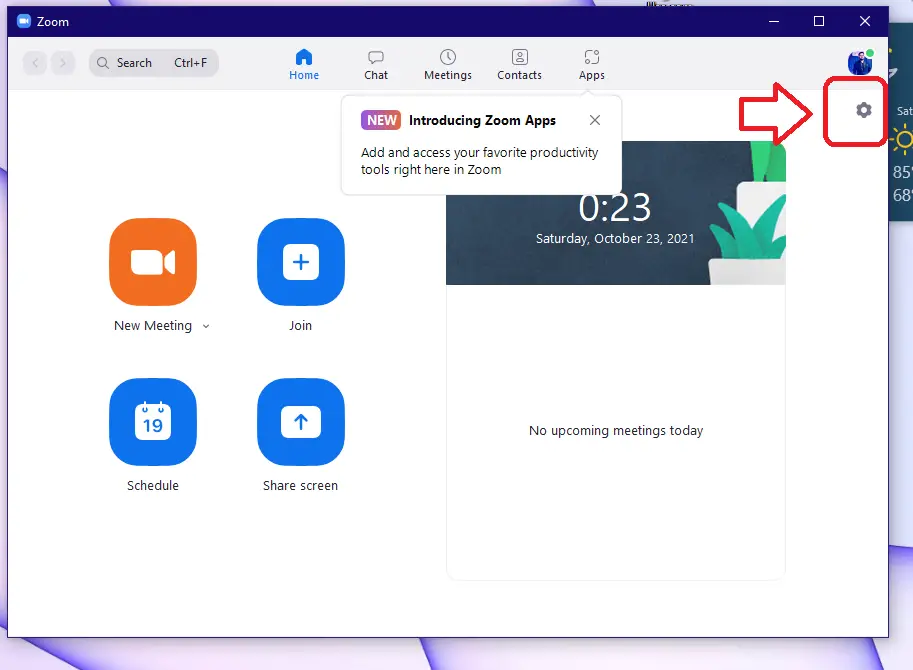Navigate forward with the right arrow button

tap(63, 63)
